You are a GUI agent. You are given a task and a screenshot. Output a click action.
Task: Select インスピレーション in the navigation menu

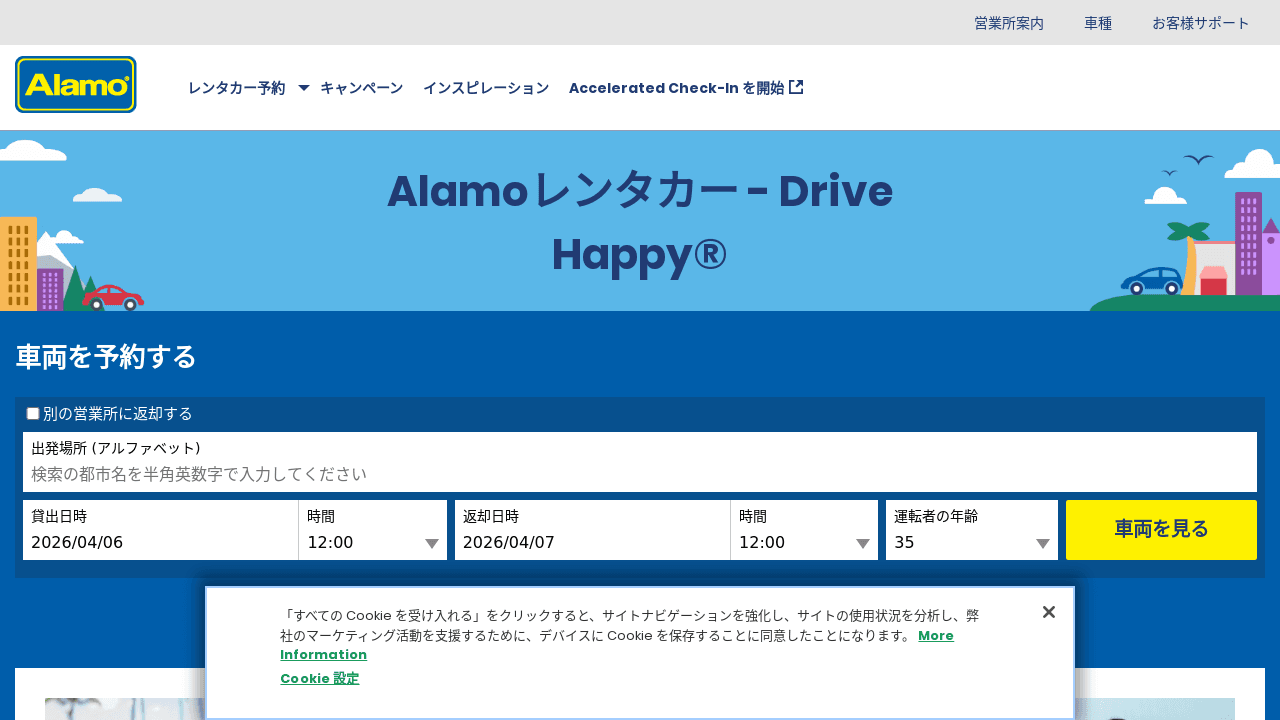coord(486,88)
